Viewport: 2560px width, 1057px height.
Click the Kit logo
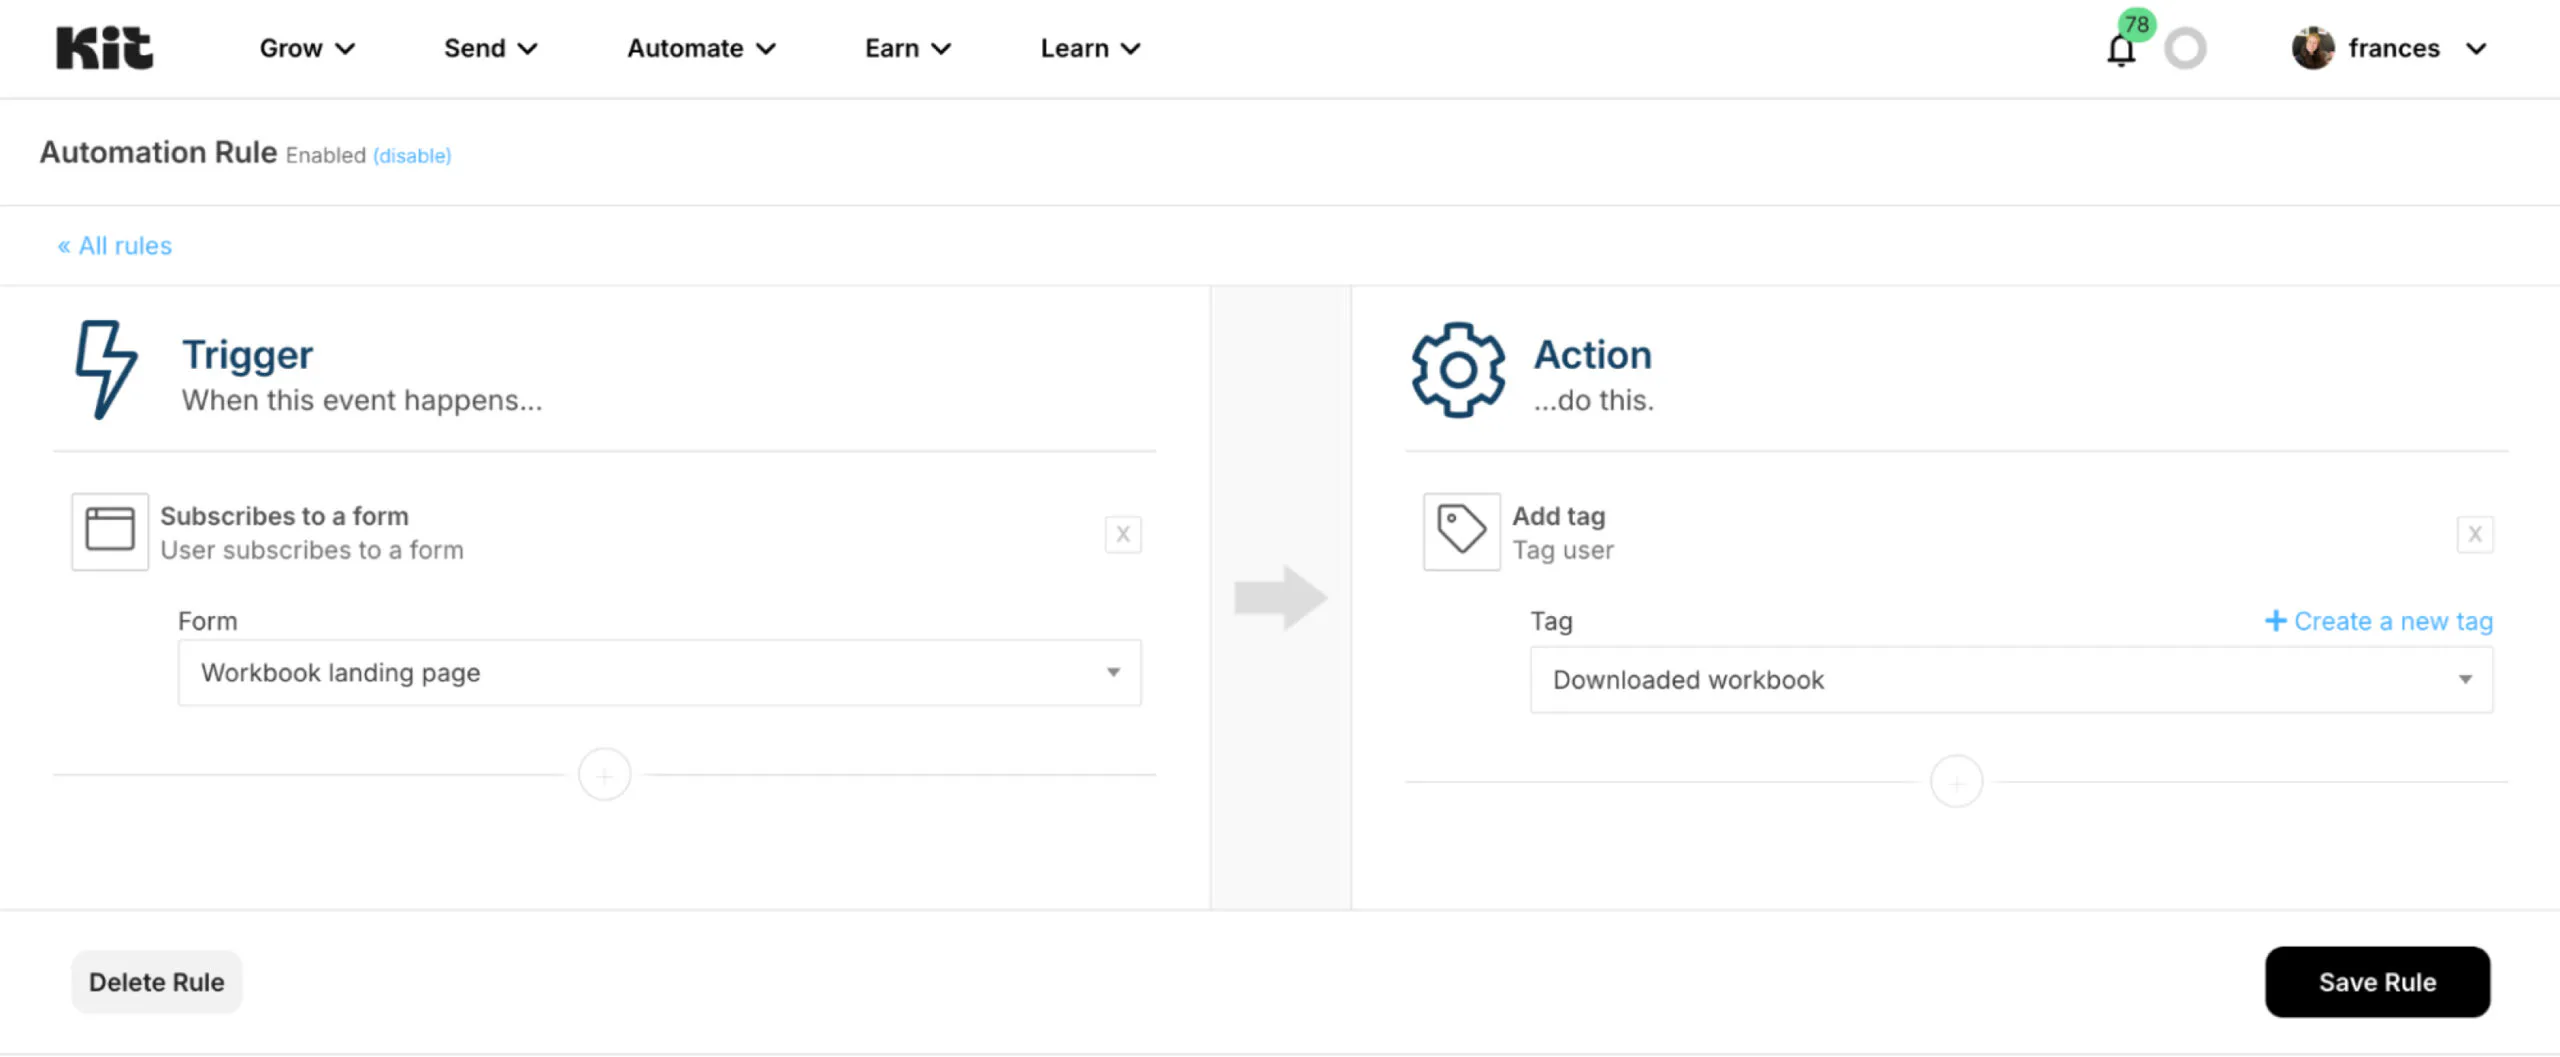coord(104,48)
